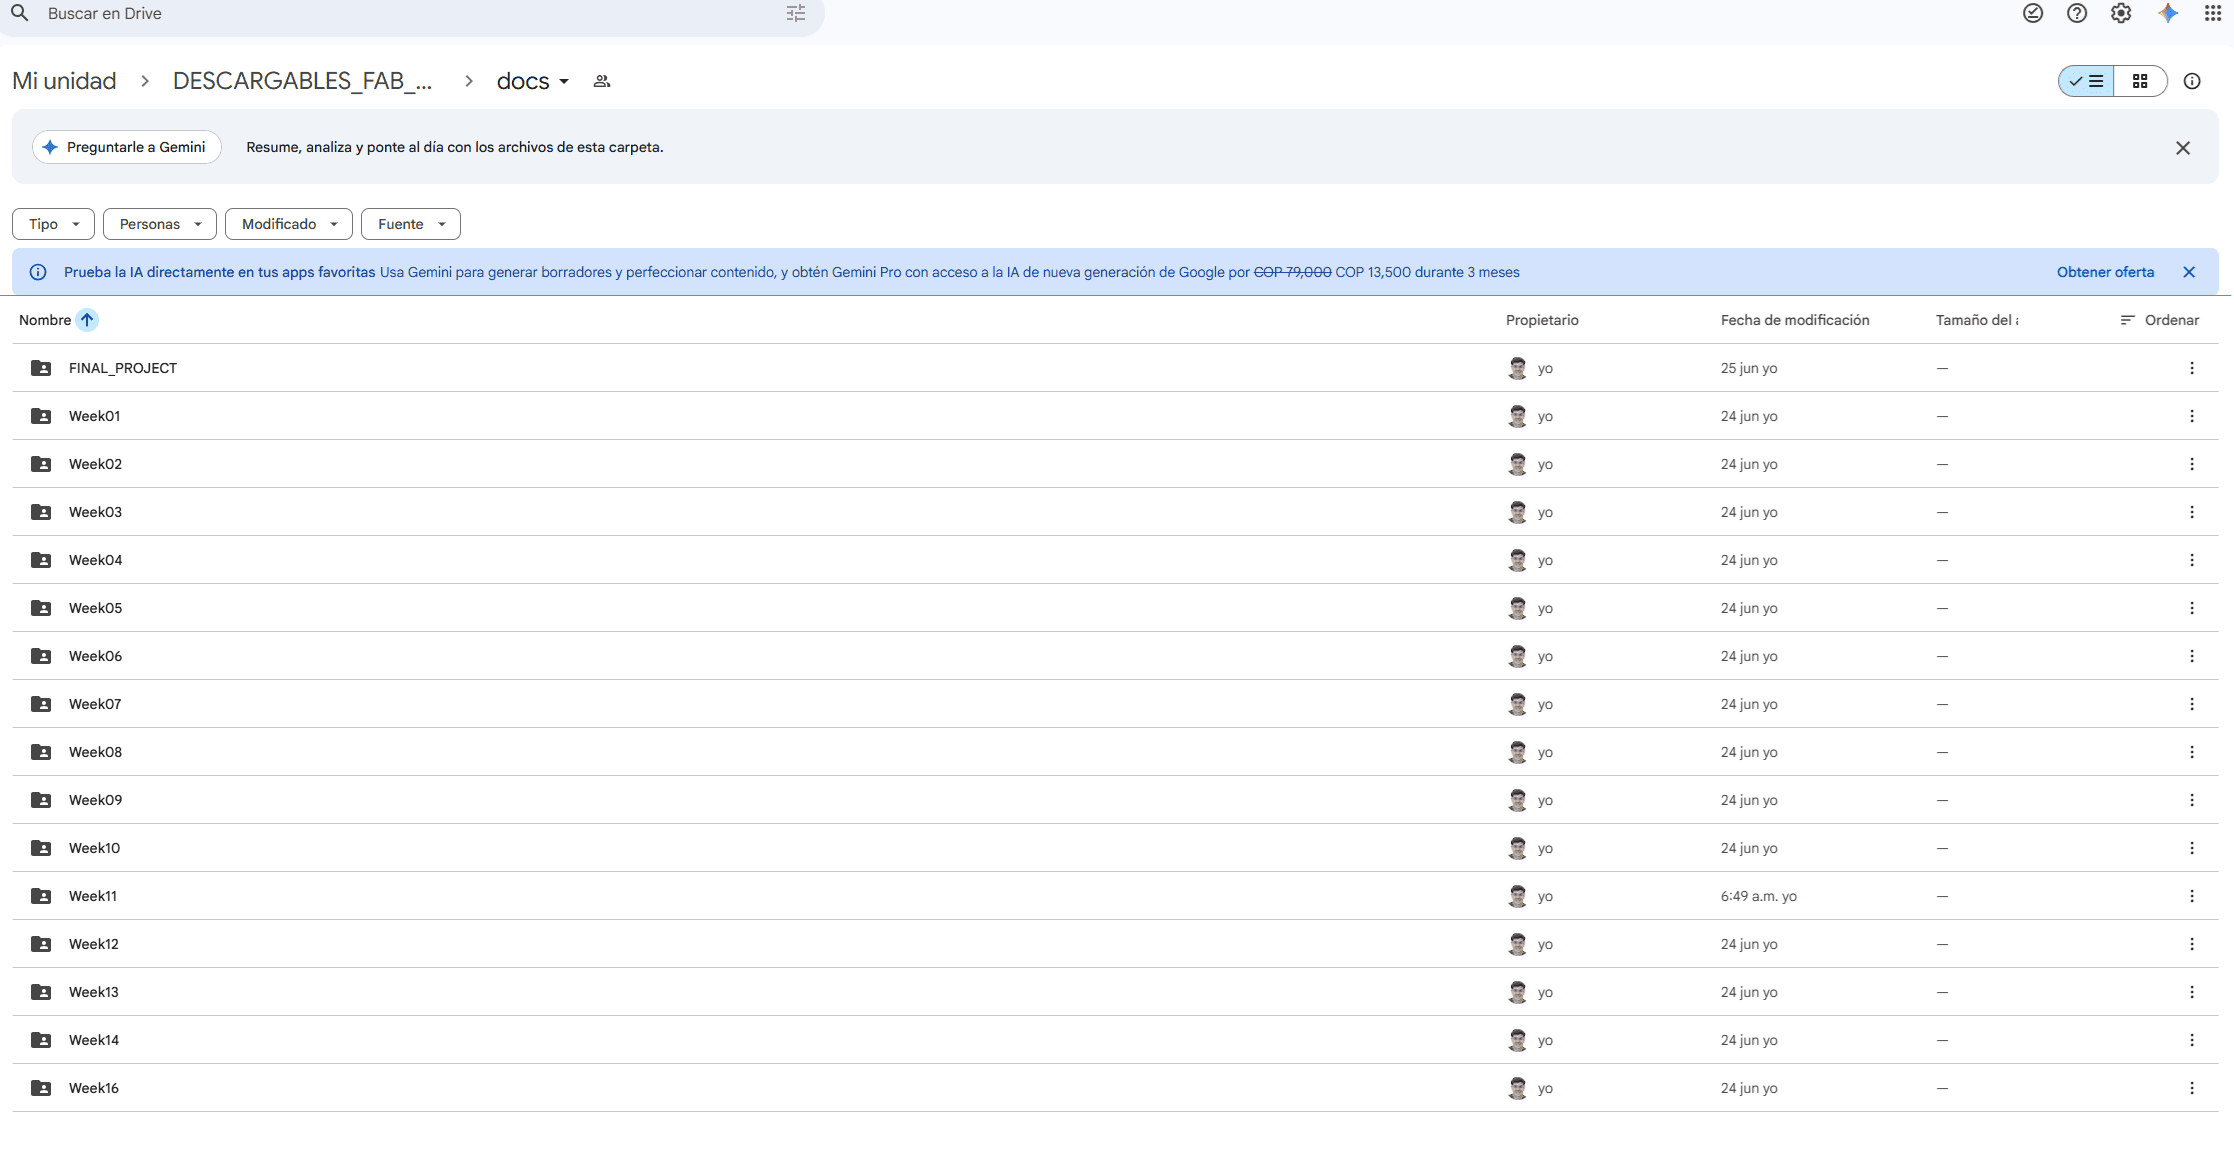Viewport: 2234px width, 1150px height.
Task: Click the Propietario column header
Action: (x=1542, y=320)
